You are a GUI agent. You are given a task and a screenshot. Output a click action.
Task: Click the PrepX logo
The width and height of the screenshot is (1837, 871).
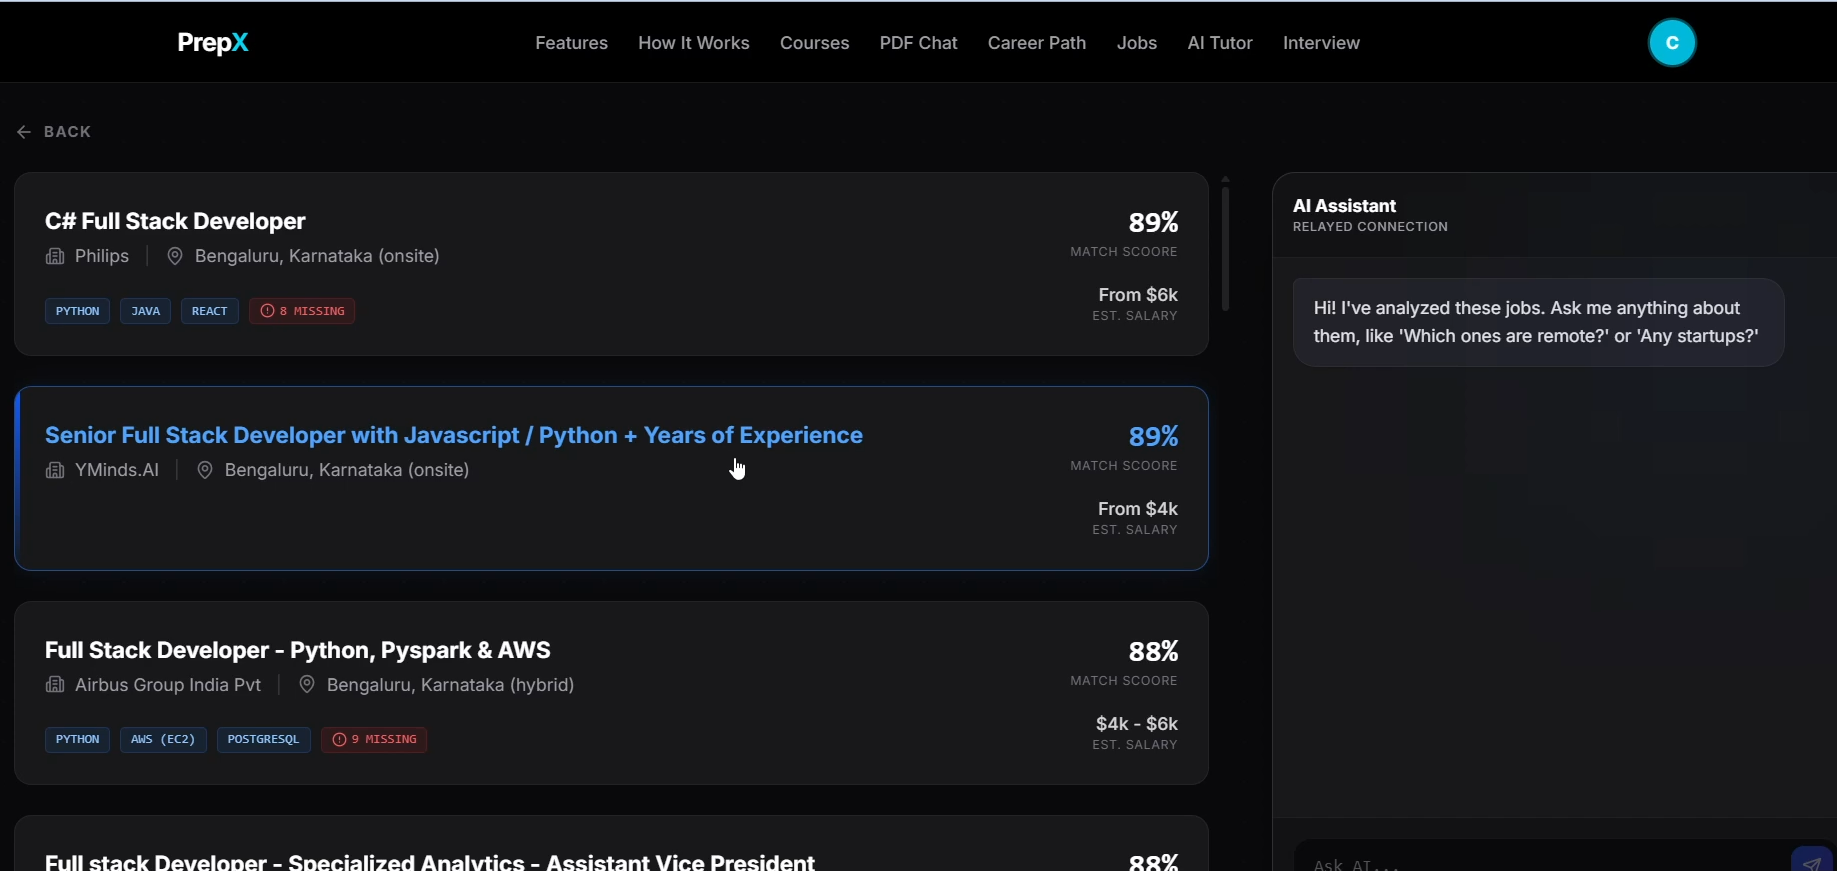click(212, 43)
